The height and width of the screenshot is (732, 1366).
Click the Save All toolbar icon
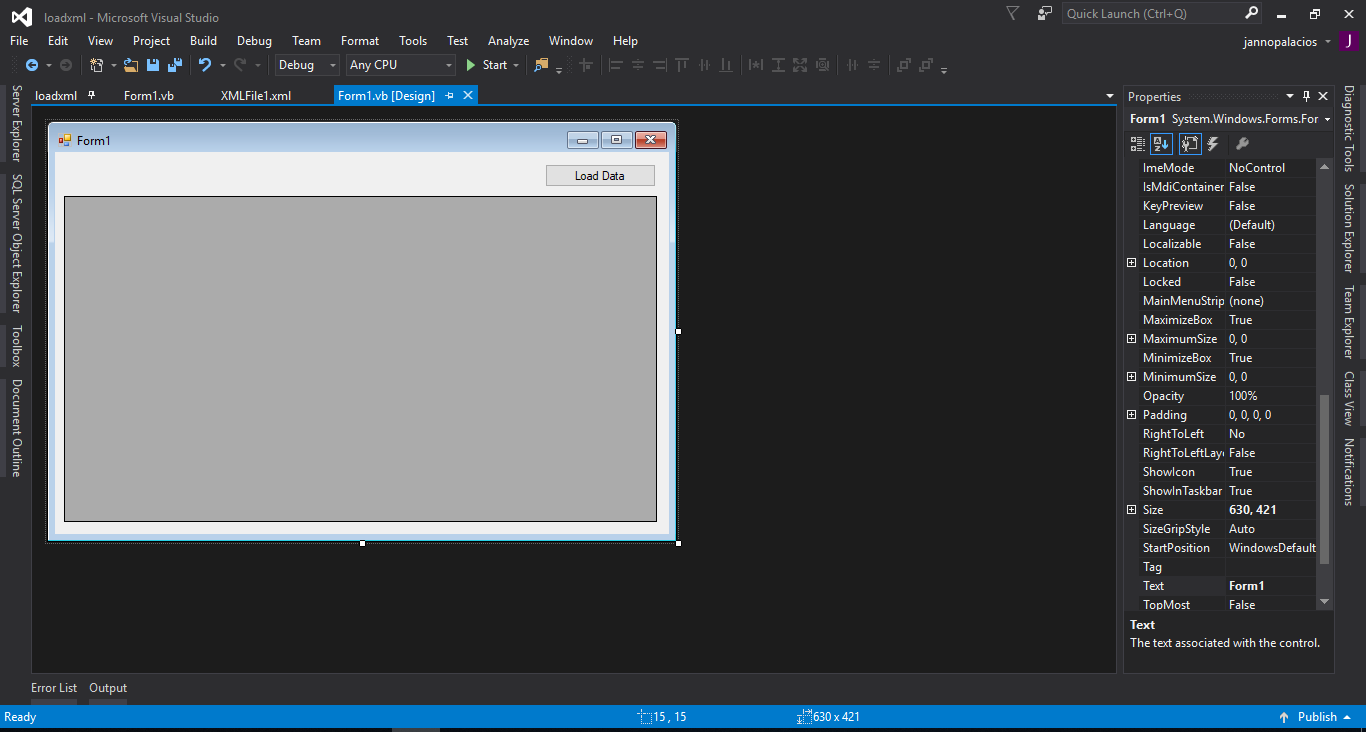pyautogui.click(x=175, y=65)
